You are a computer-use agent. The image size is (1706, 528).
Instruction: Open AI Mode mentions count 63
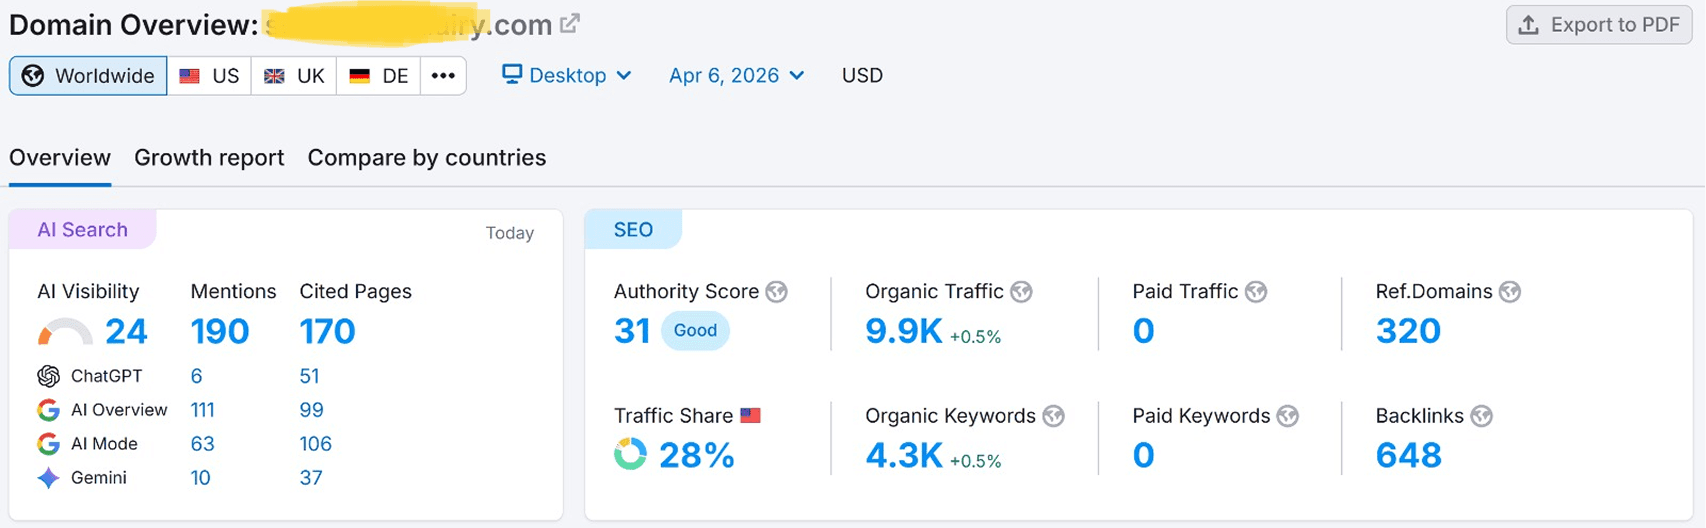pos(202,444)
